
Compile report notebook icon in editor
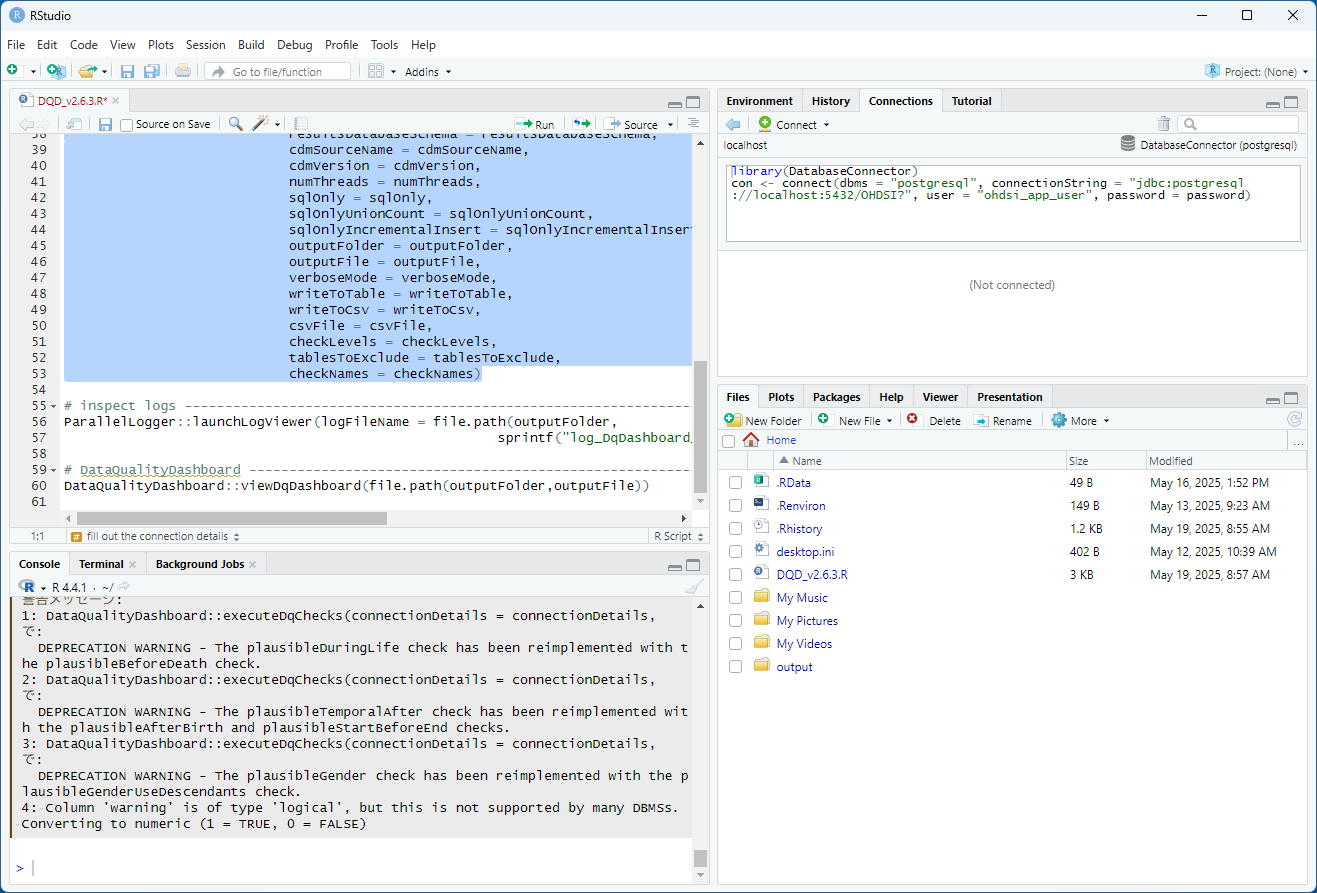coord(301,124)
